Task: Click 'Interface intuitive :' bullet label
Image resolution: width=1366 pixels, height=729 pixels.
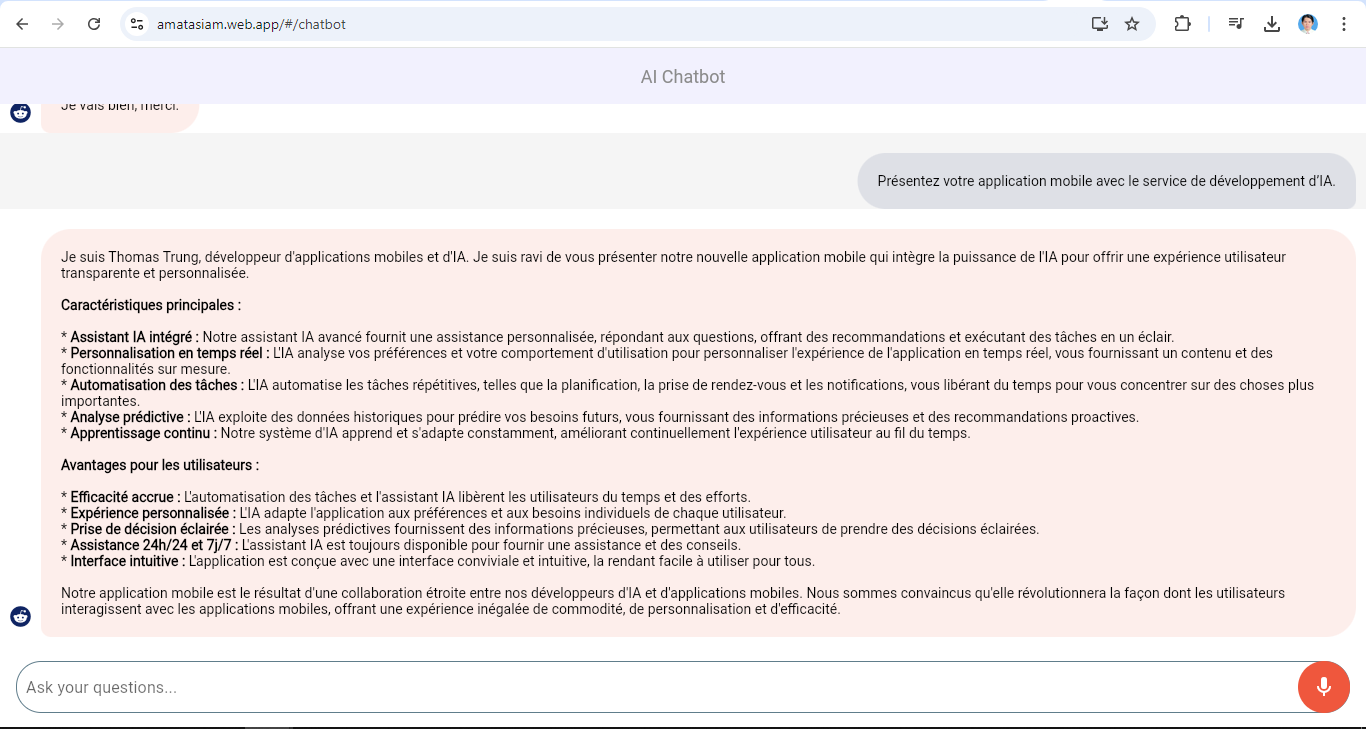Action: [x=128, y=561]
